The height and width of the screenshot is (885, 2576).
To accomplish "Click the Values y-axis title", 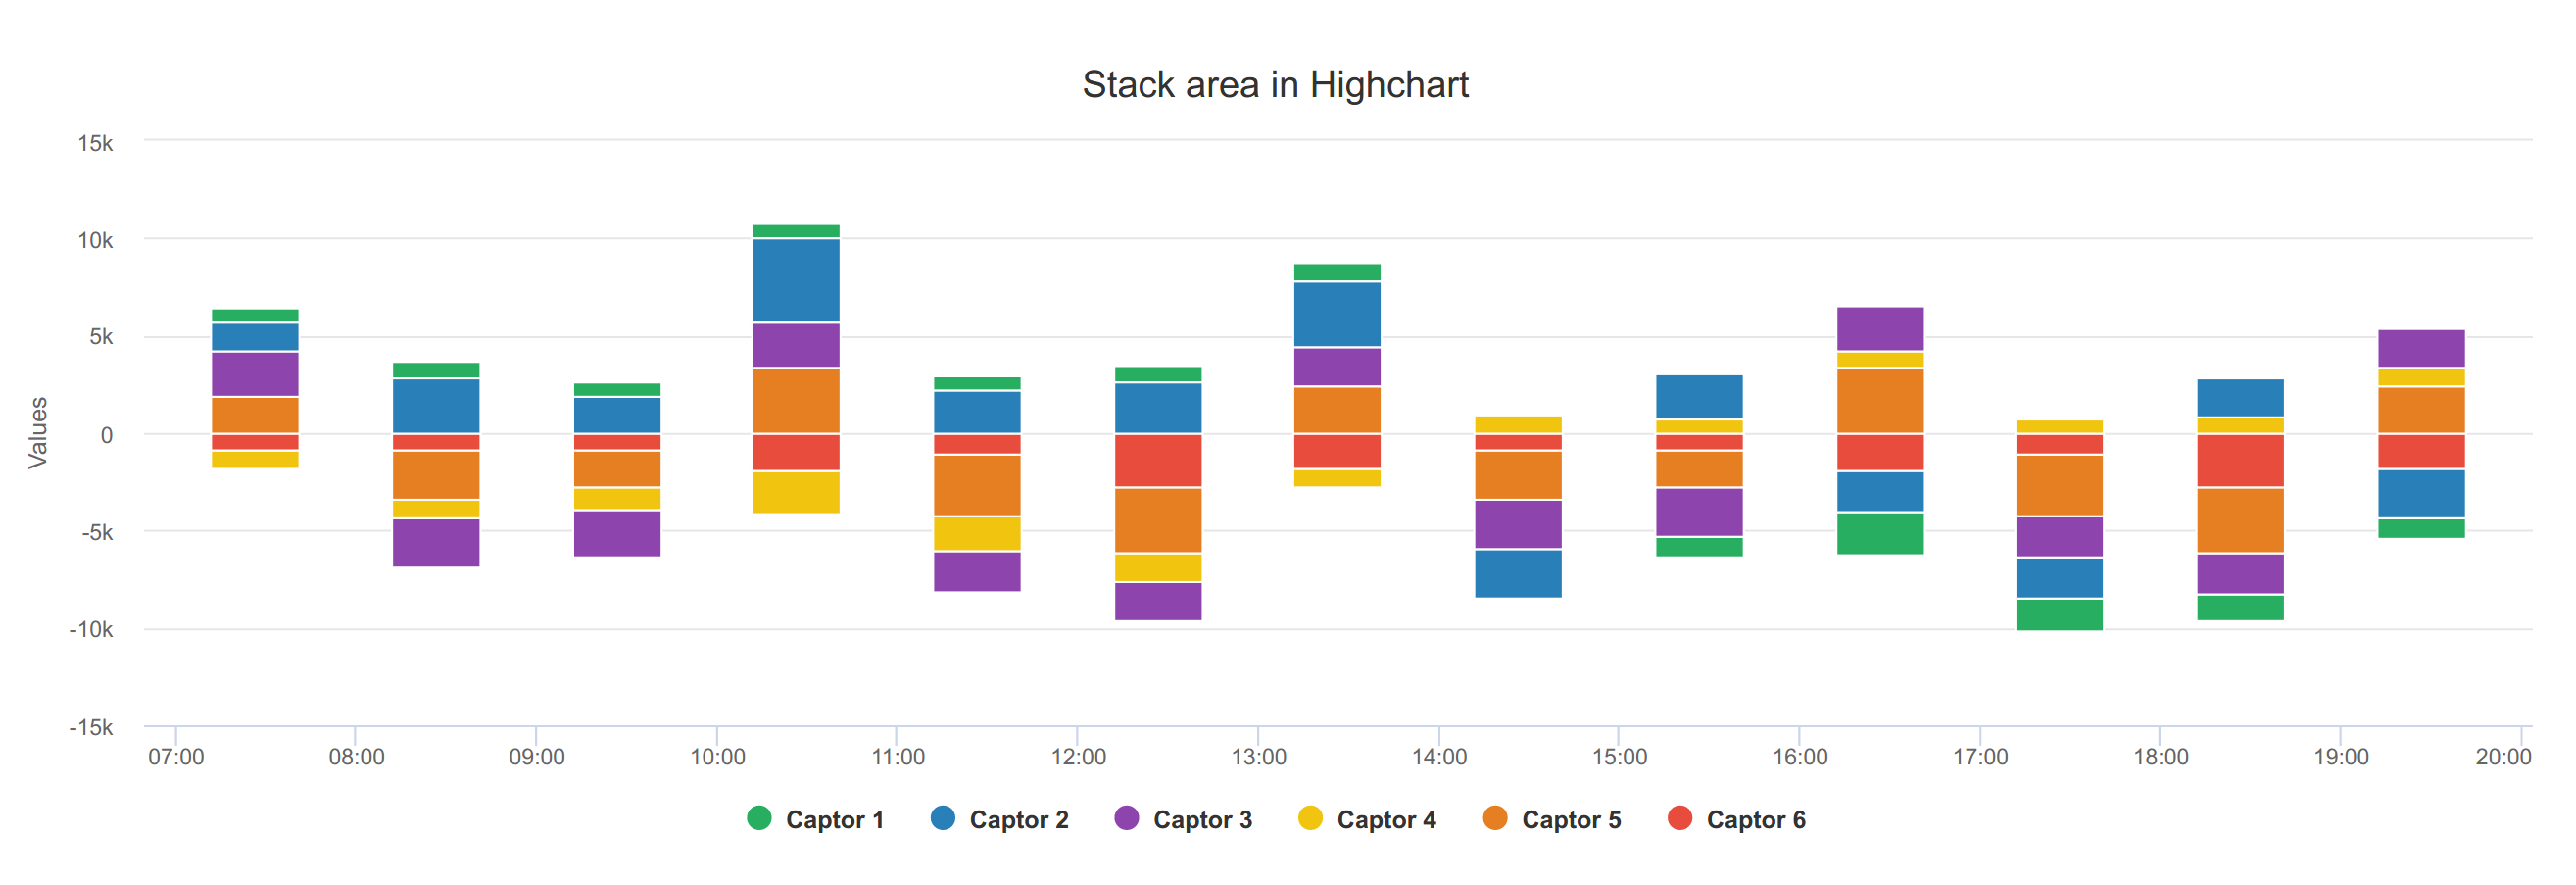I will [37, 433].
